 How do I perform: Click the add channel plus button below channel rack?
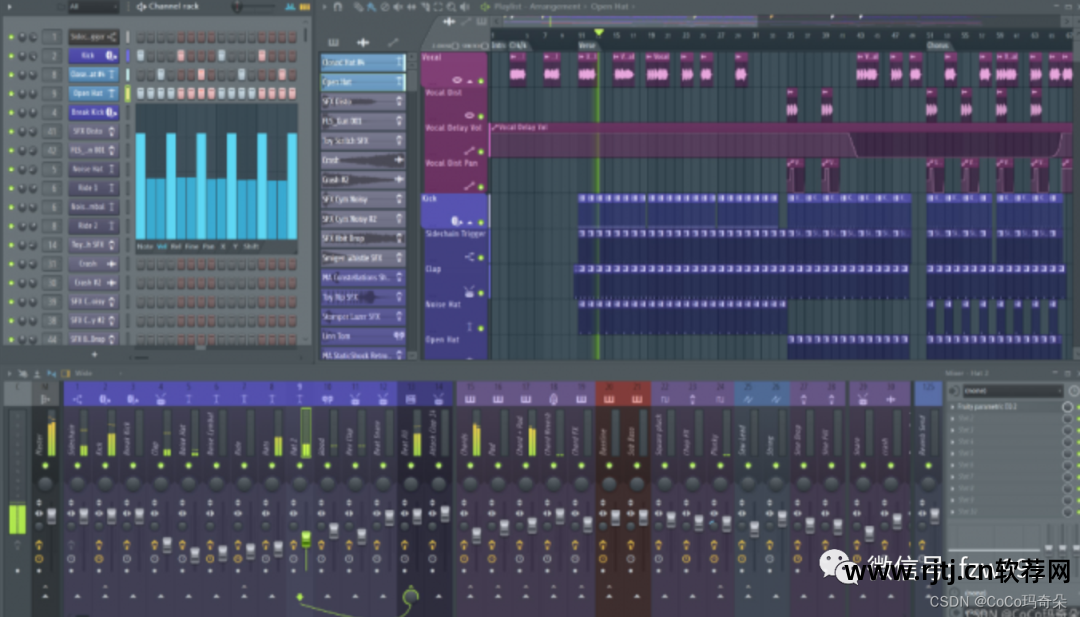(x=95, y=353)
